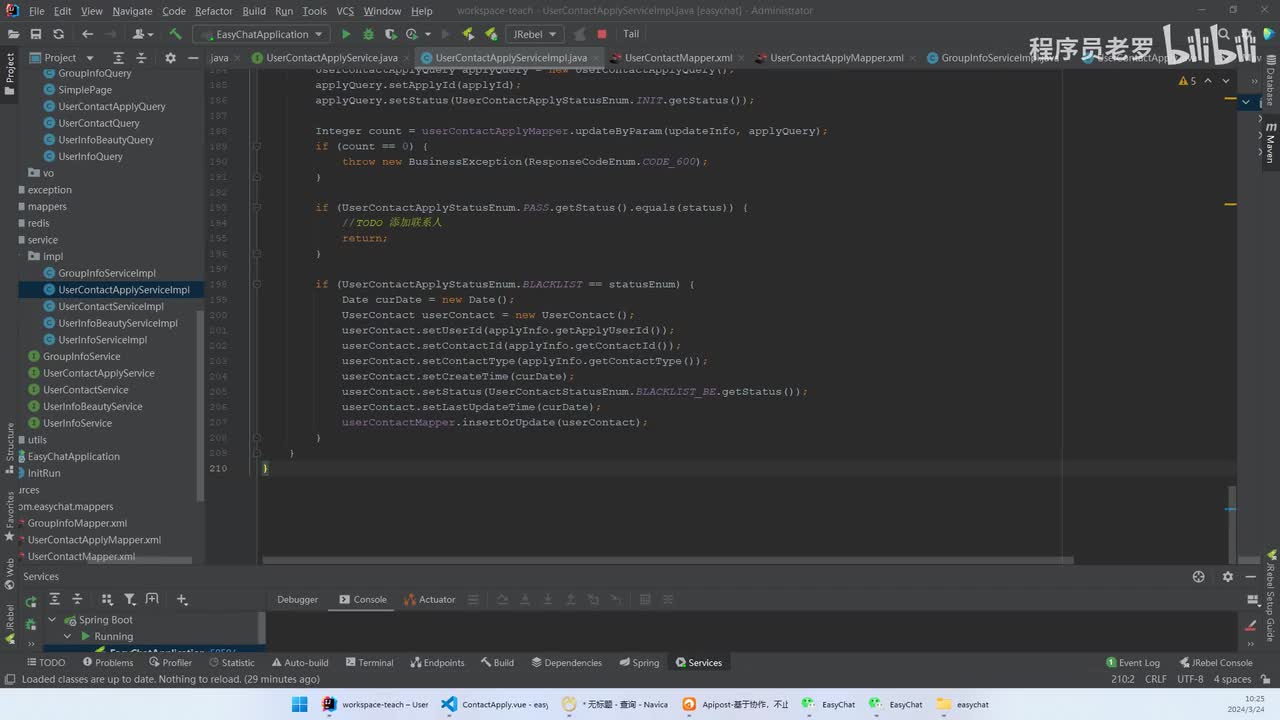Open the Terminal tool window

(368, 663)
